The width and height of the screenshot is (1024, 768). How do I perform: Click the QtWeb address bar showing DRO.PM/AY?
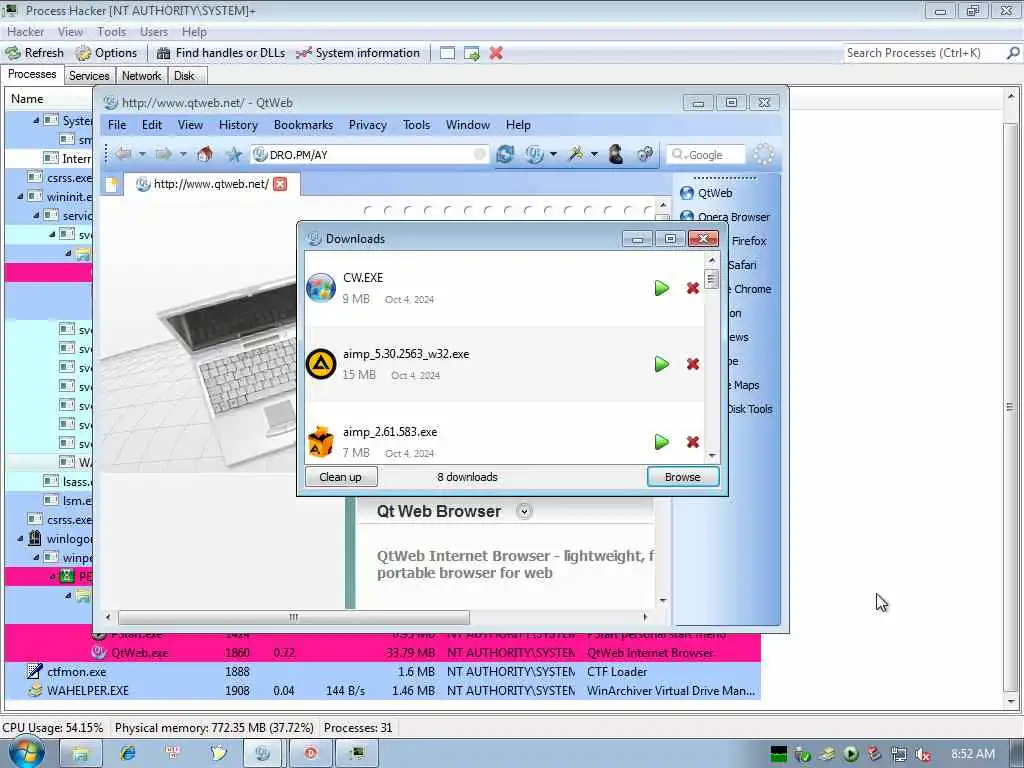coord(370,155)
